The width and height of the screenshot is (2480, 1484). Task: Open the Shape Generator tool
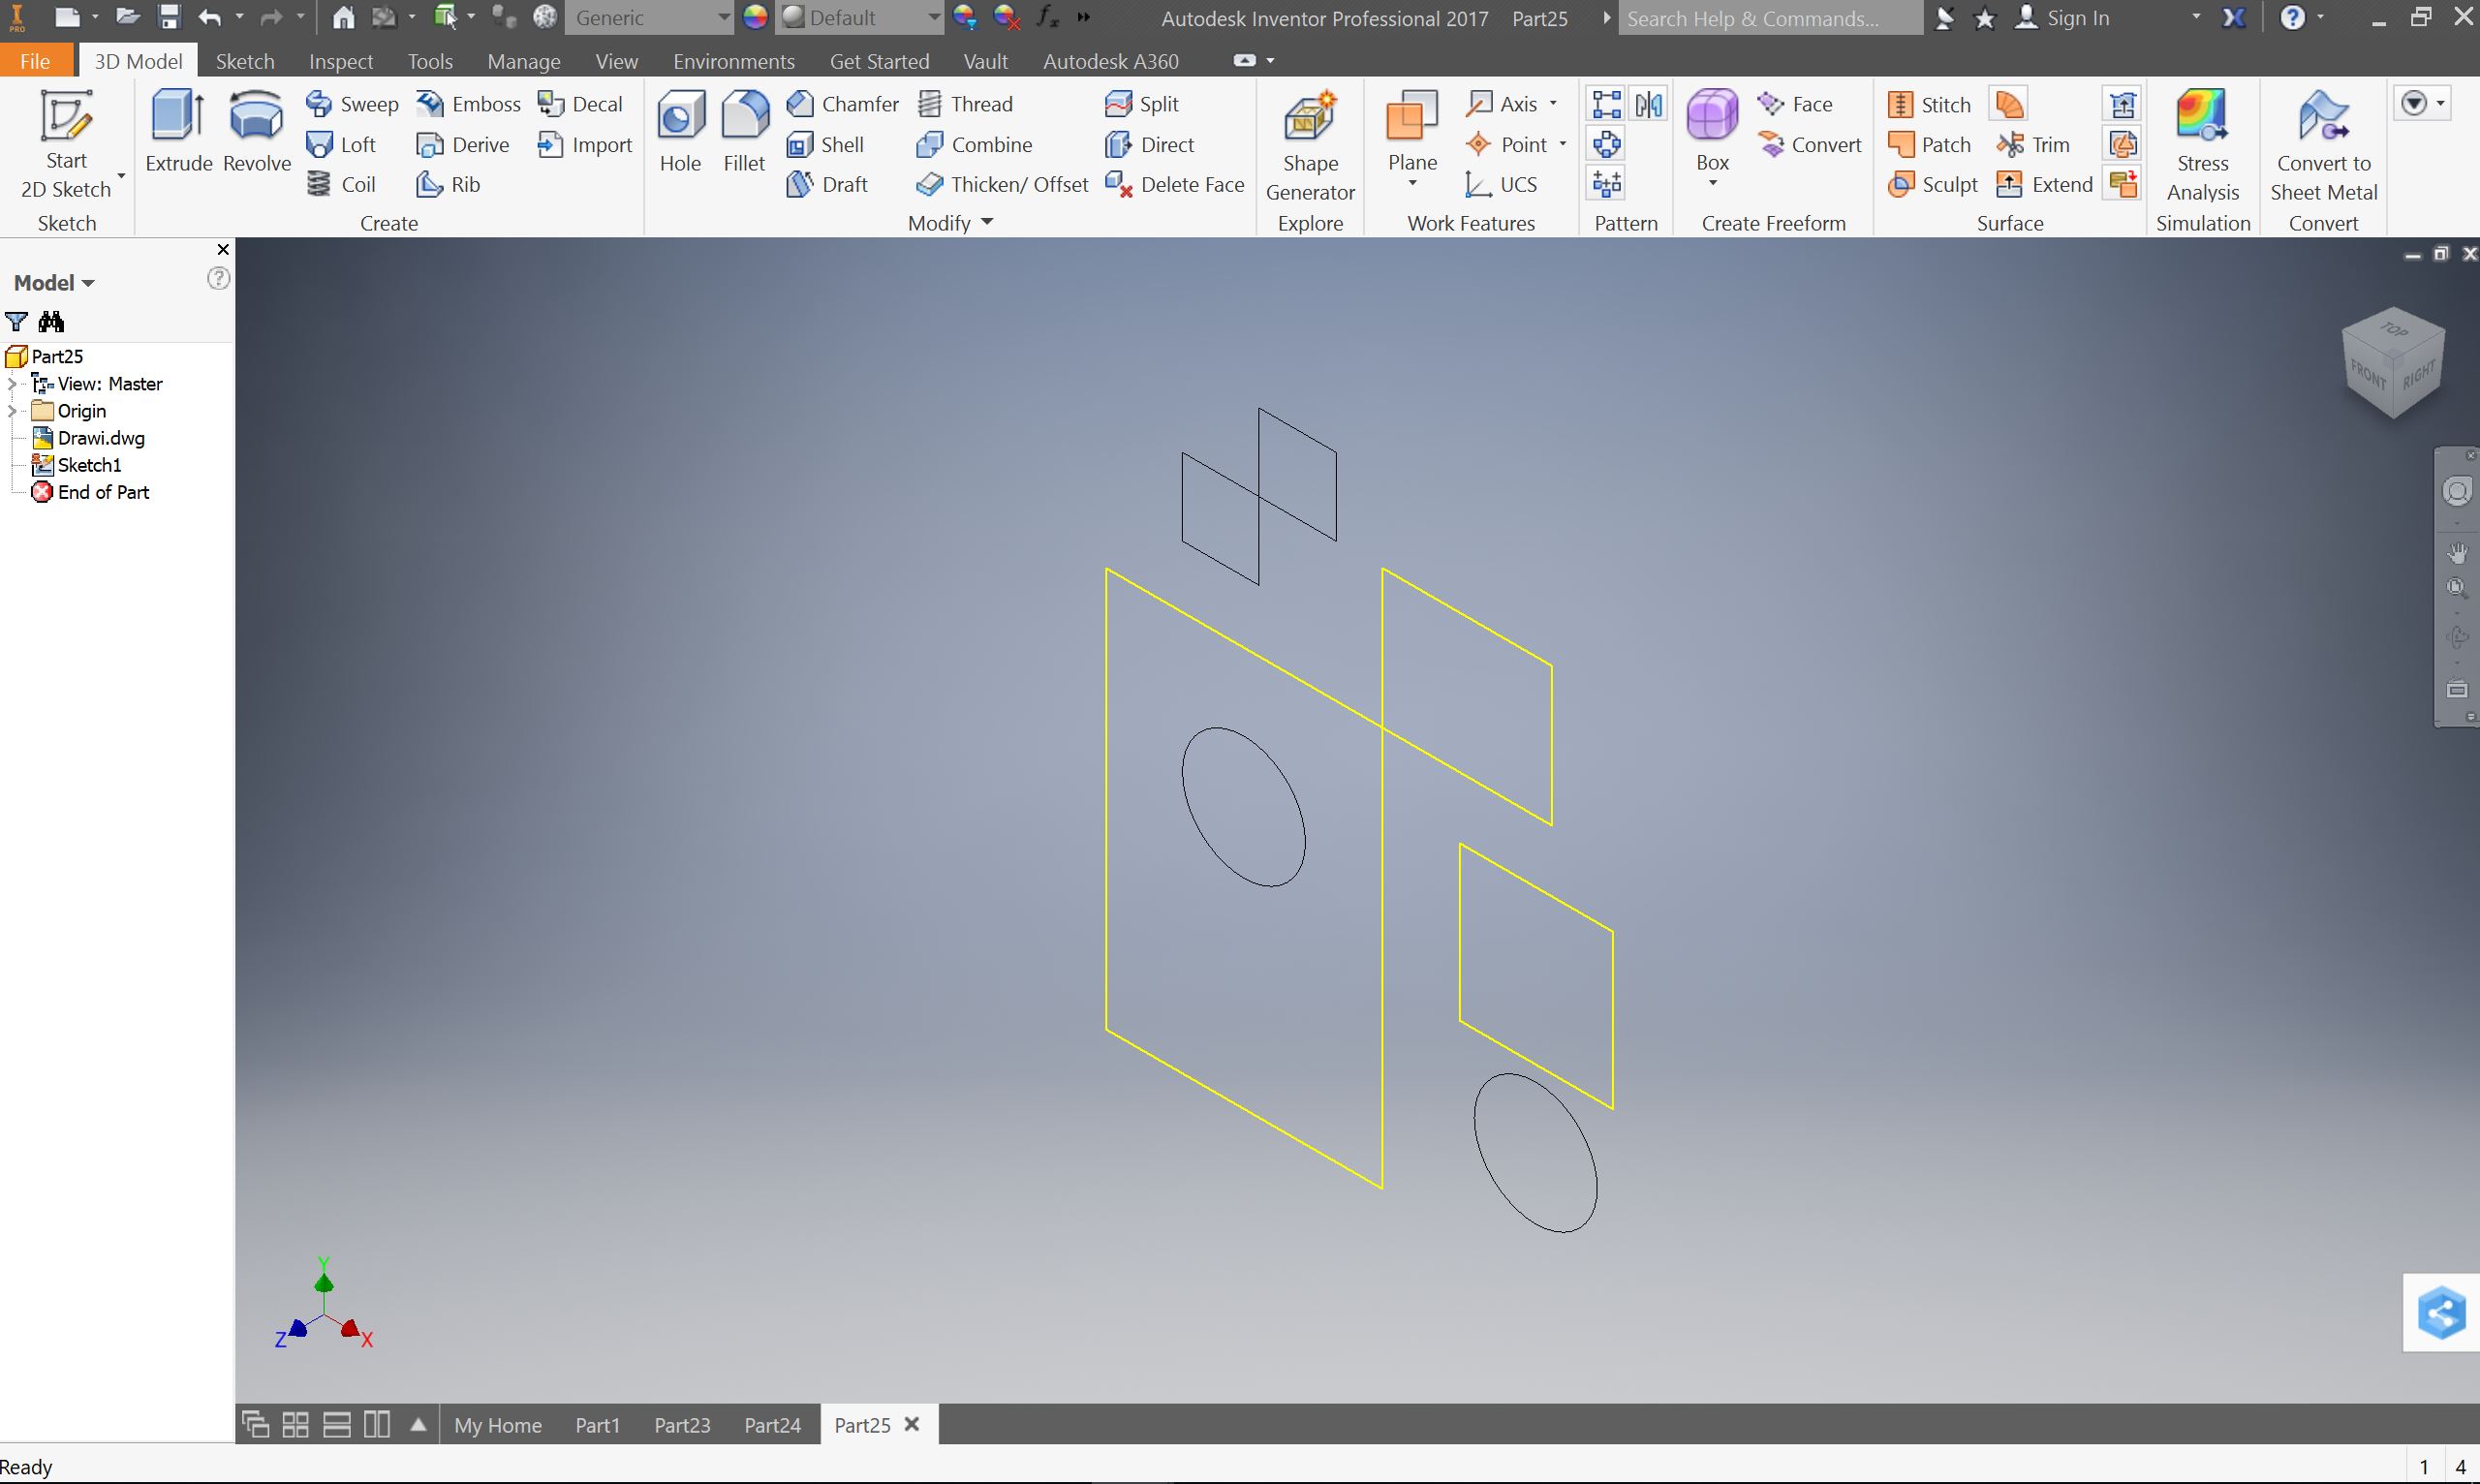(x=1310, y=145)
